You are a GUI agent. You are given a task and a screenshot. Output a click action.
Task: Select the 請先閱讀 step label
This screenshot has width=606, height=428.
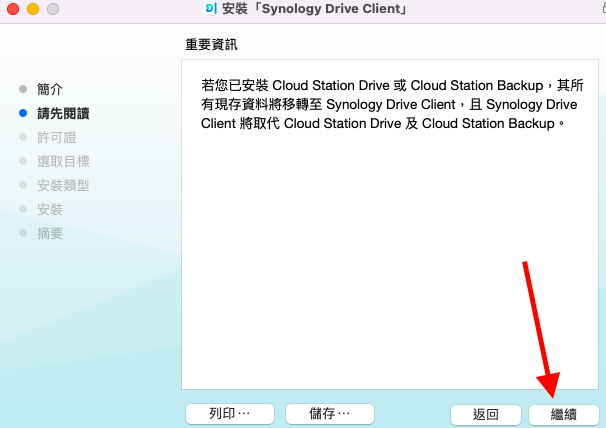(63, 113)
